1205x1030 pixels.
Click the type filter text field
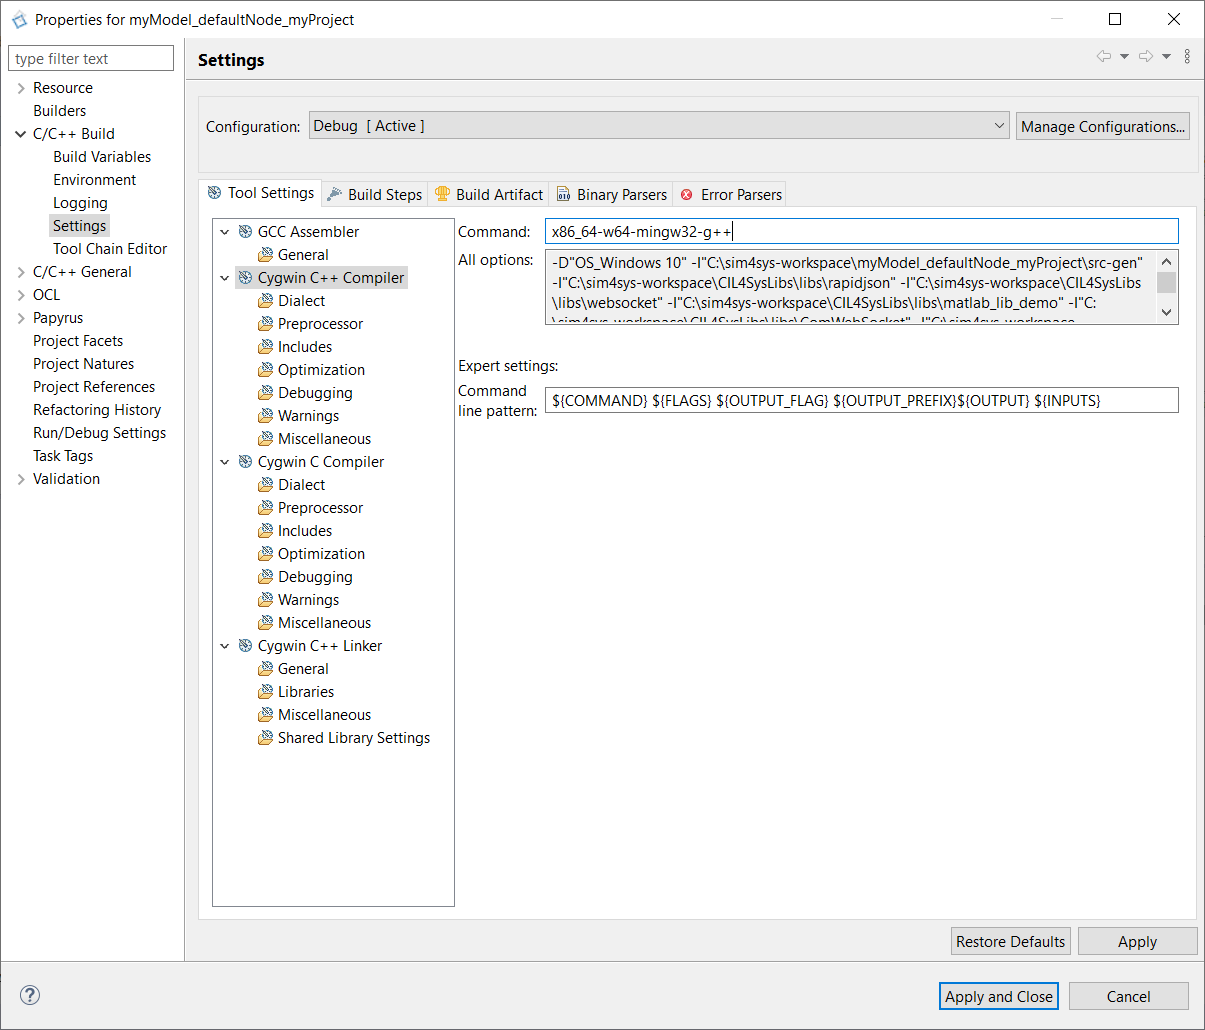click(91, 58)
